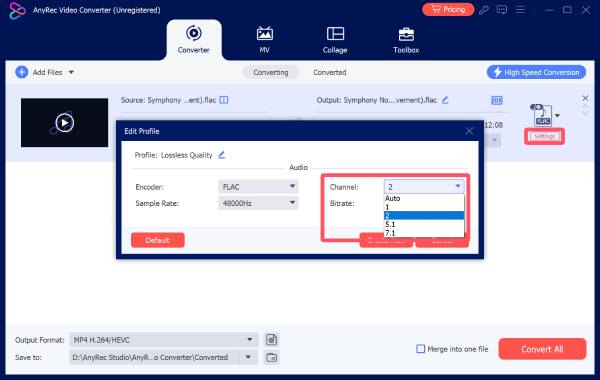The width and height of the screenshot is (600, 380).
Task: Open the source file info icon
Action: click(224, 100)
